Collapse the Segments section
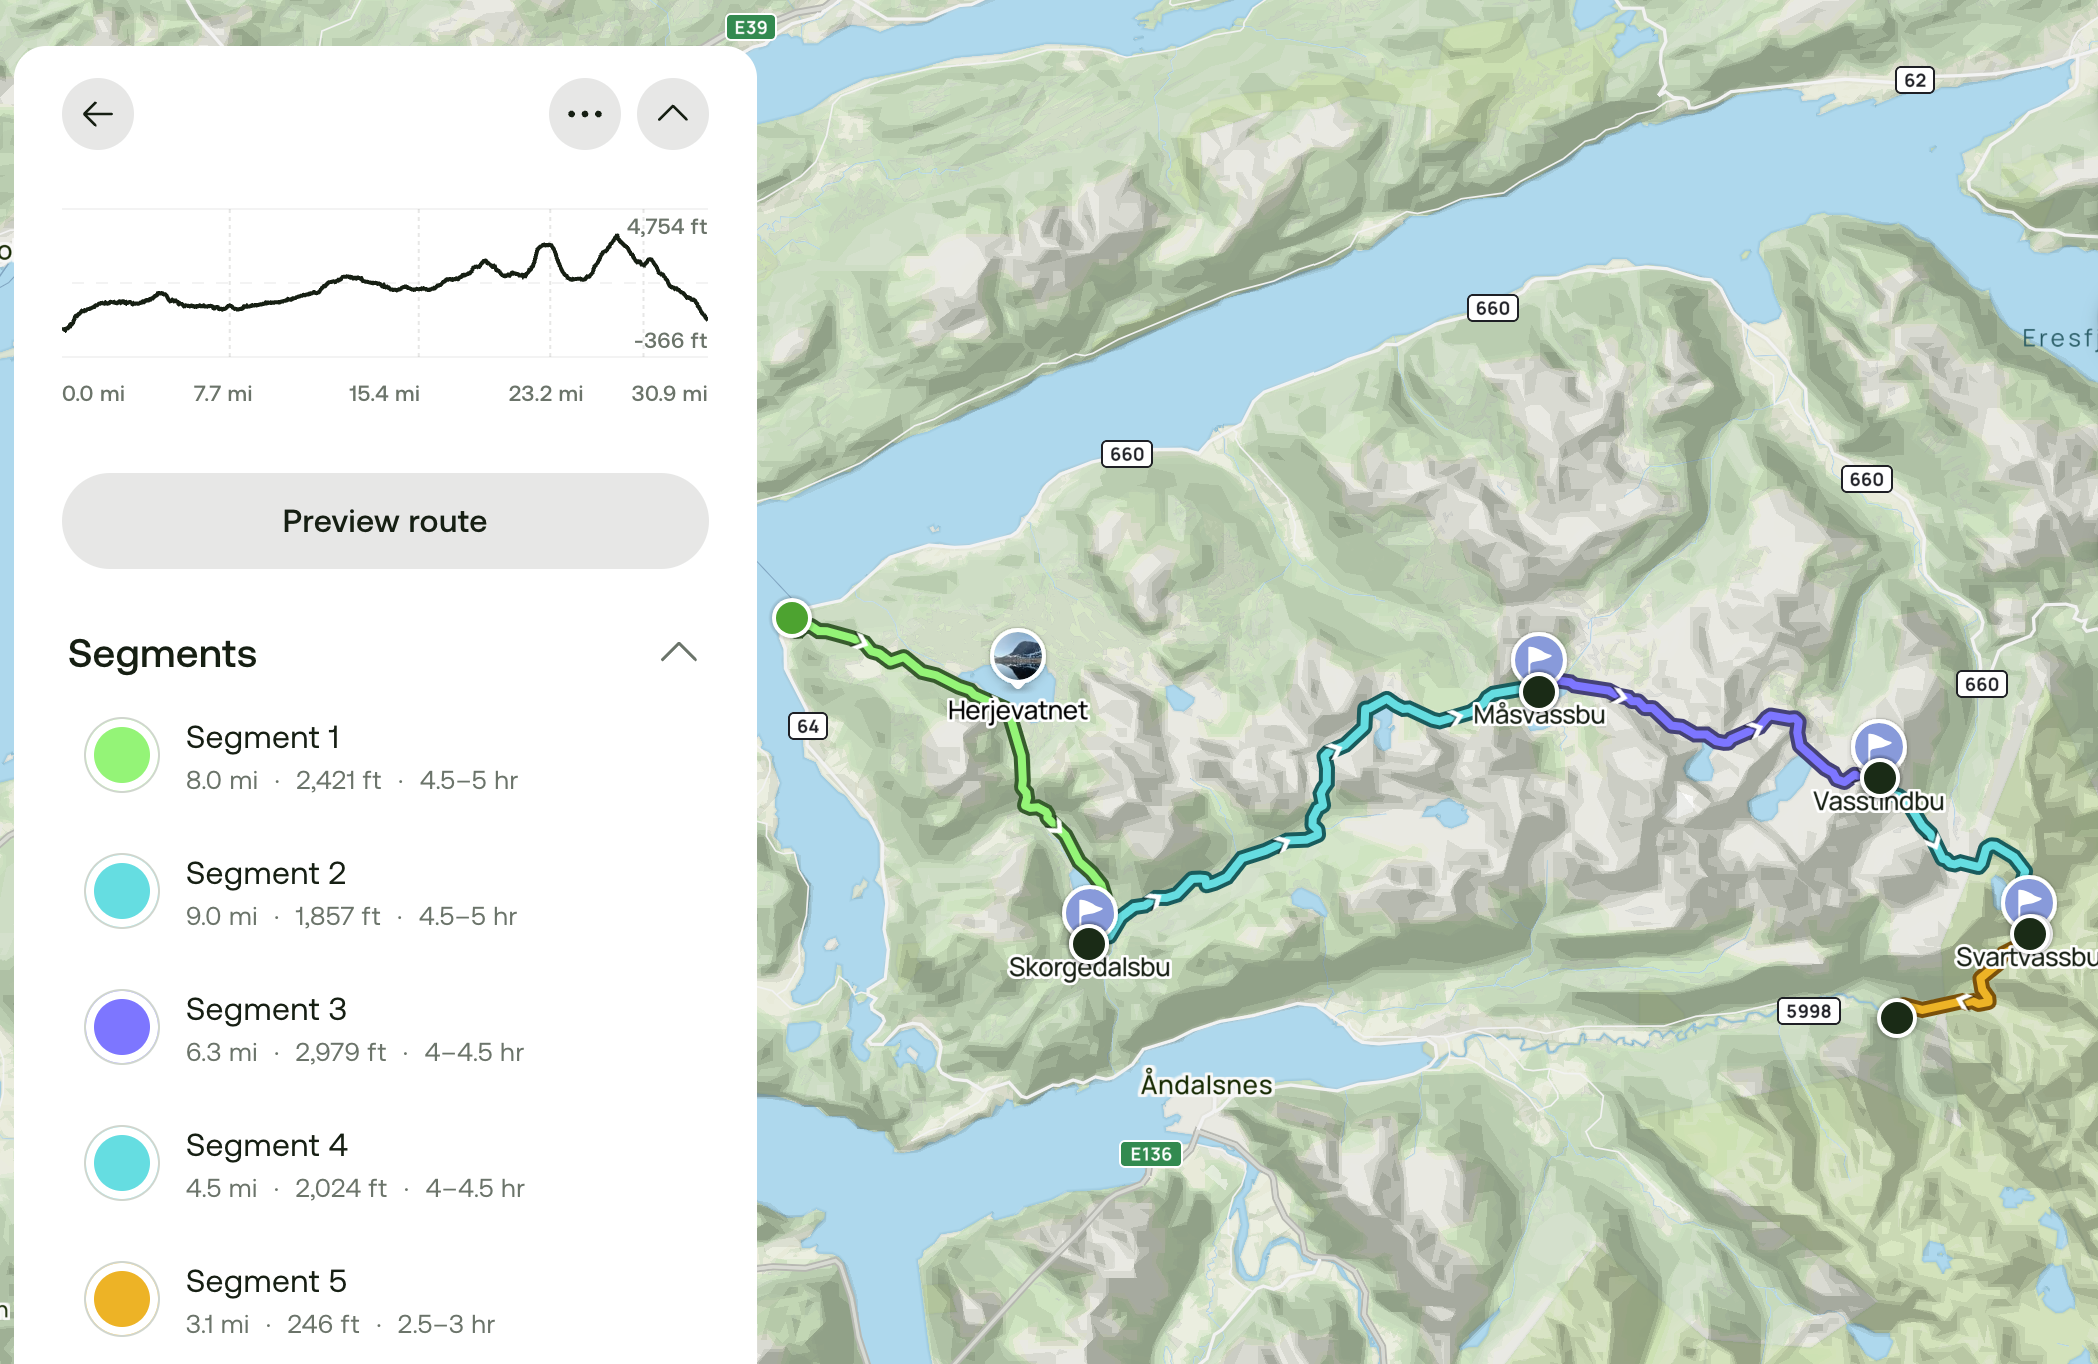Screen dimensions: 2098x1364 coord(679,653)
